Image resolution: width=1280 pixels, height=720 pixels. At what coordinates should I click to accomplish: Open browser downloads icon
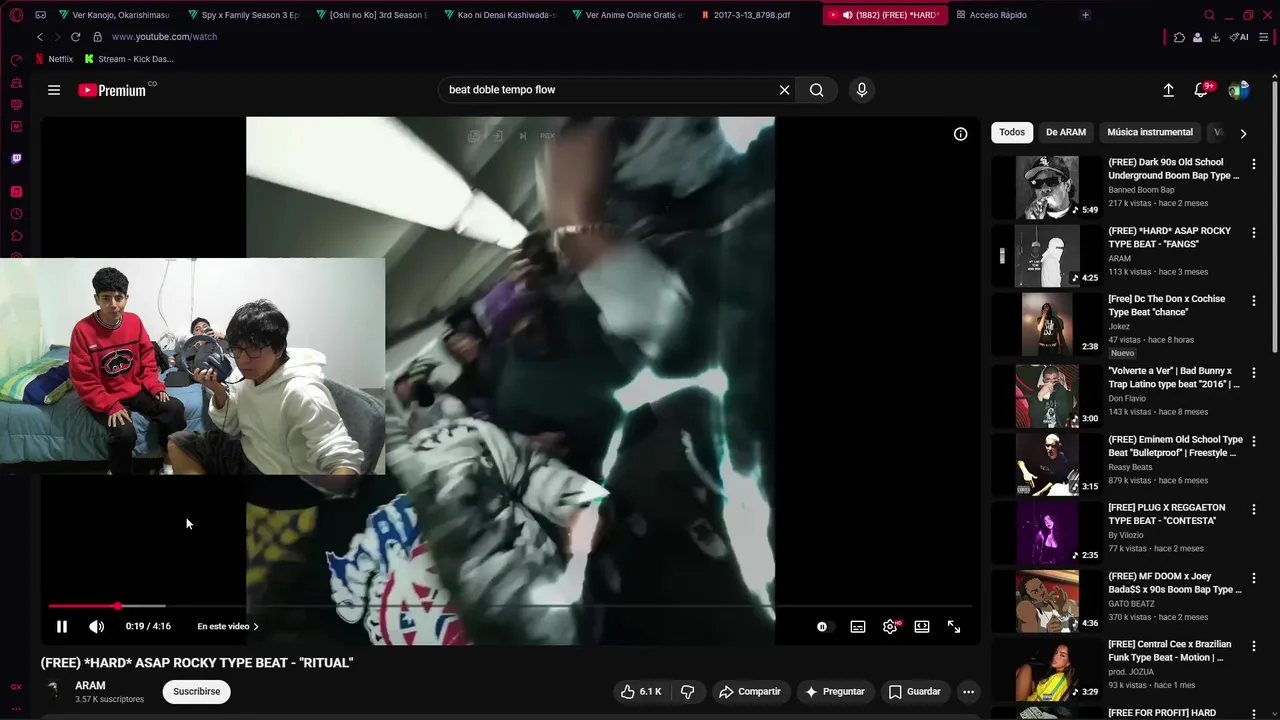click(x=1215, y=37)
